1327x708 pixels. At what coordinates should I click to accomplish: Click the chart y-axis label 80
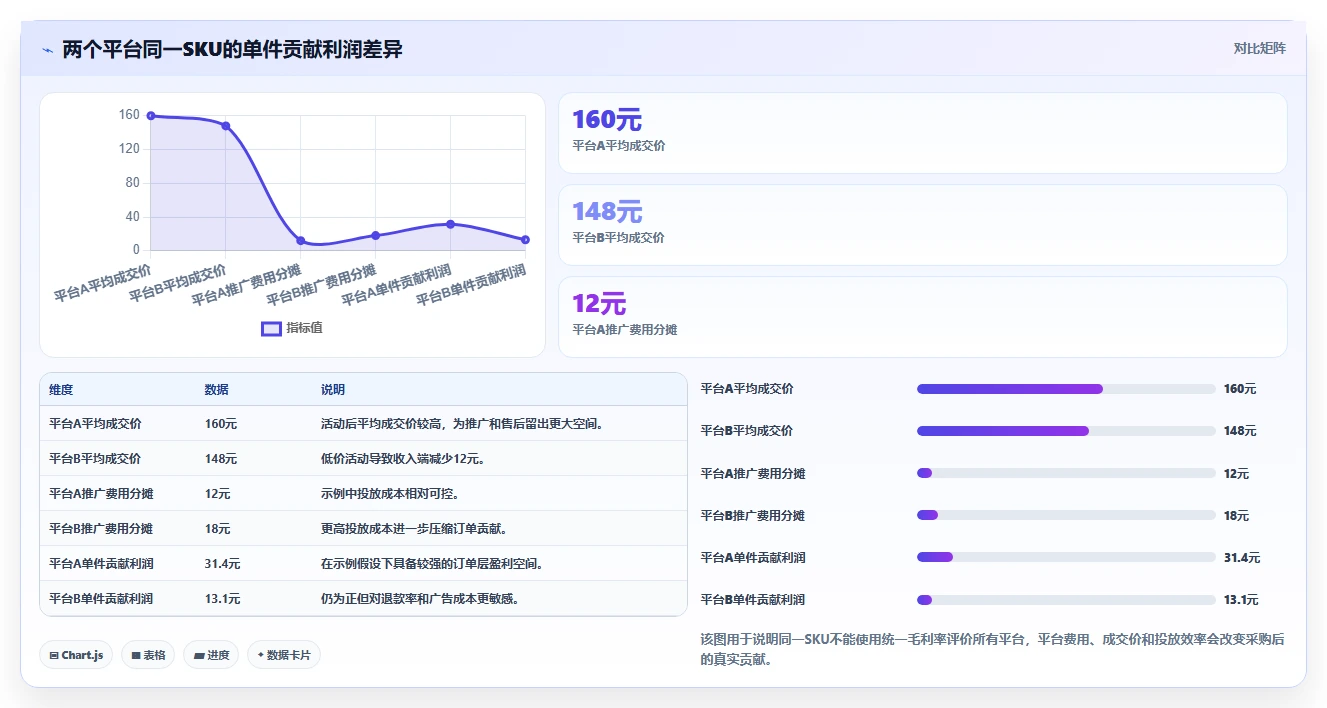point(133,183)
